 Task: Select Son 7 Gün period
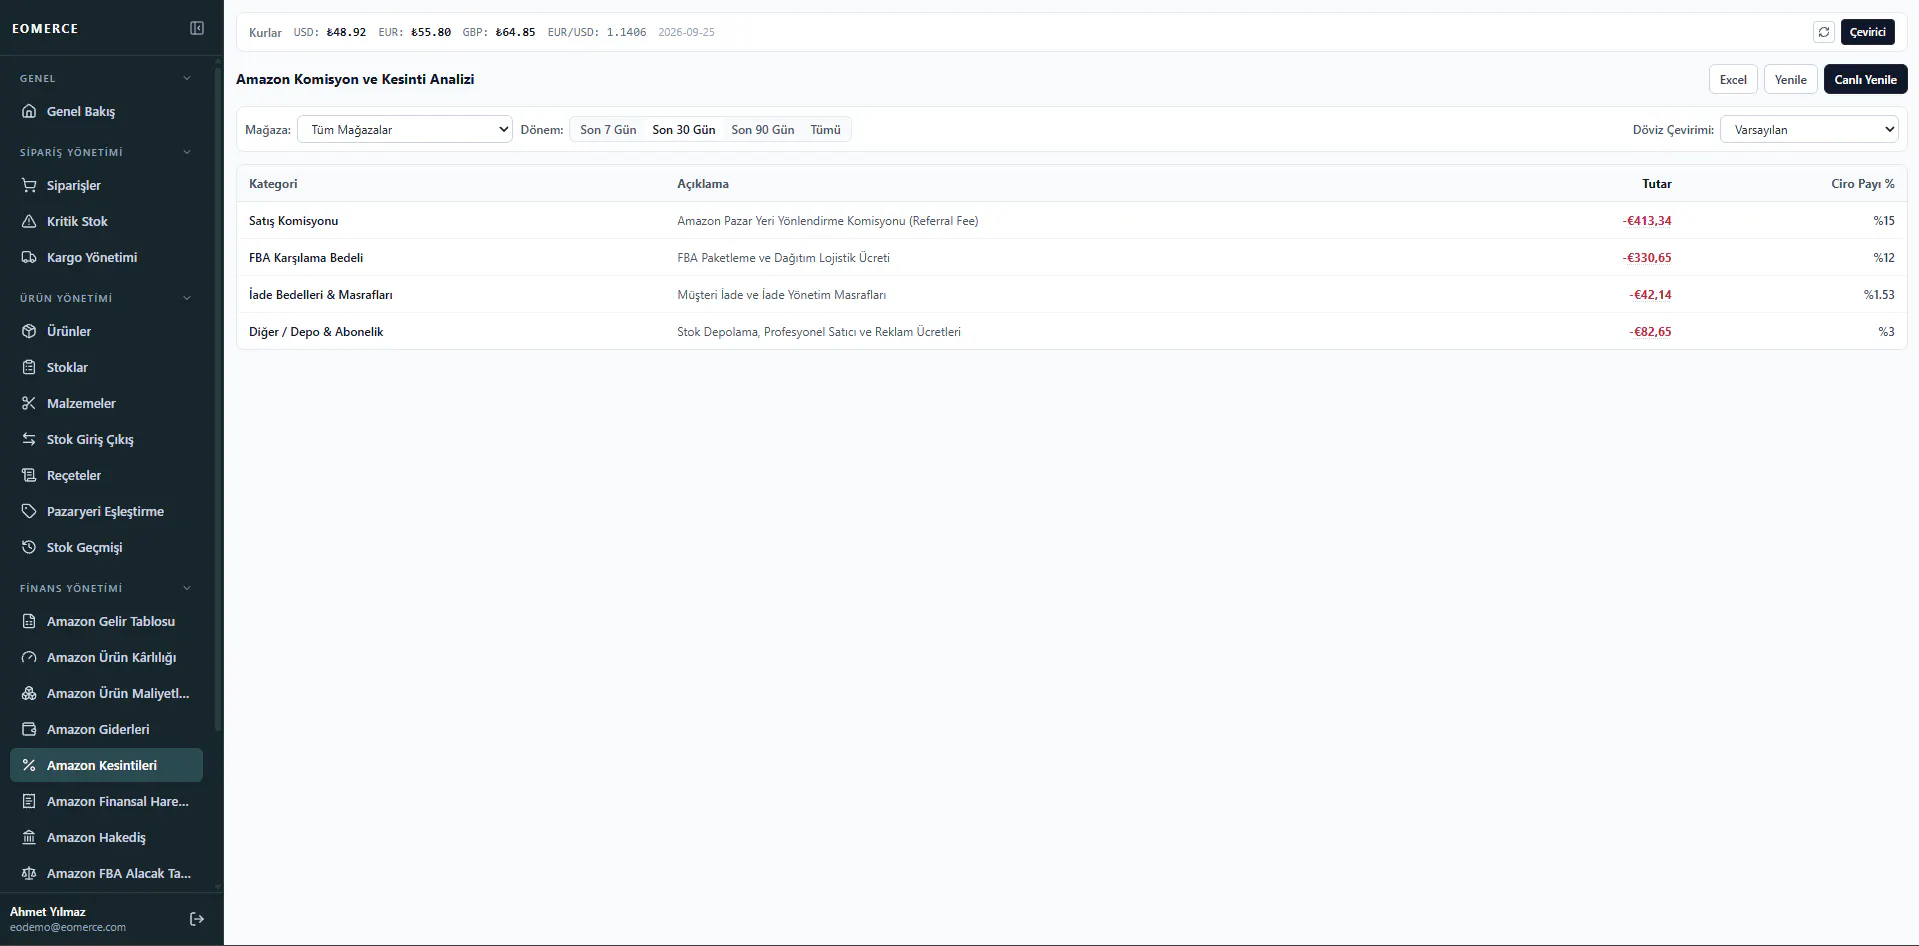(x=608, y=130)
